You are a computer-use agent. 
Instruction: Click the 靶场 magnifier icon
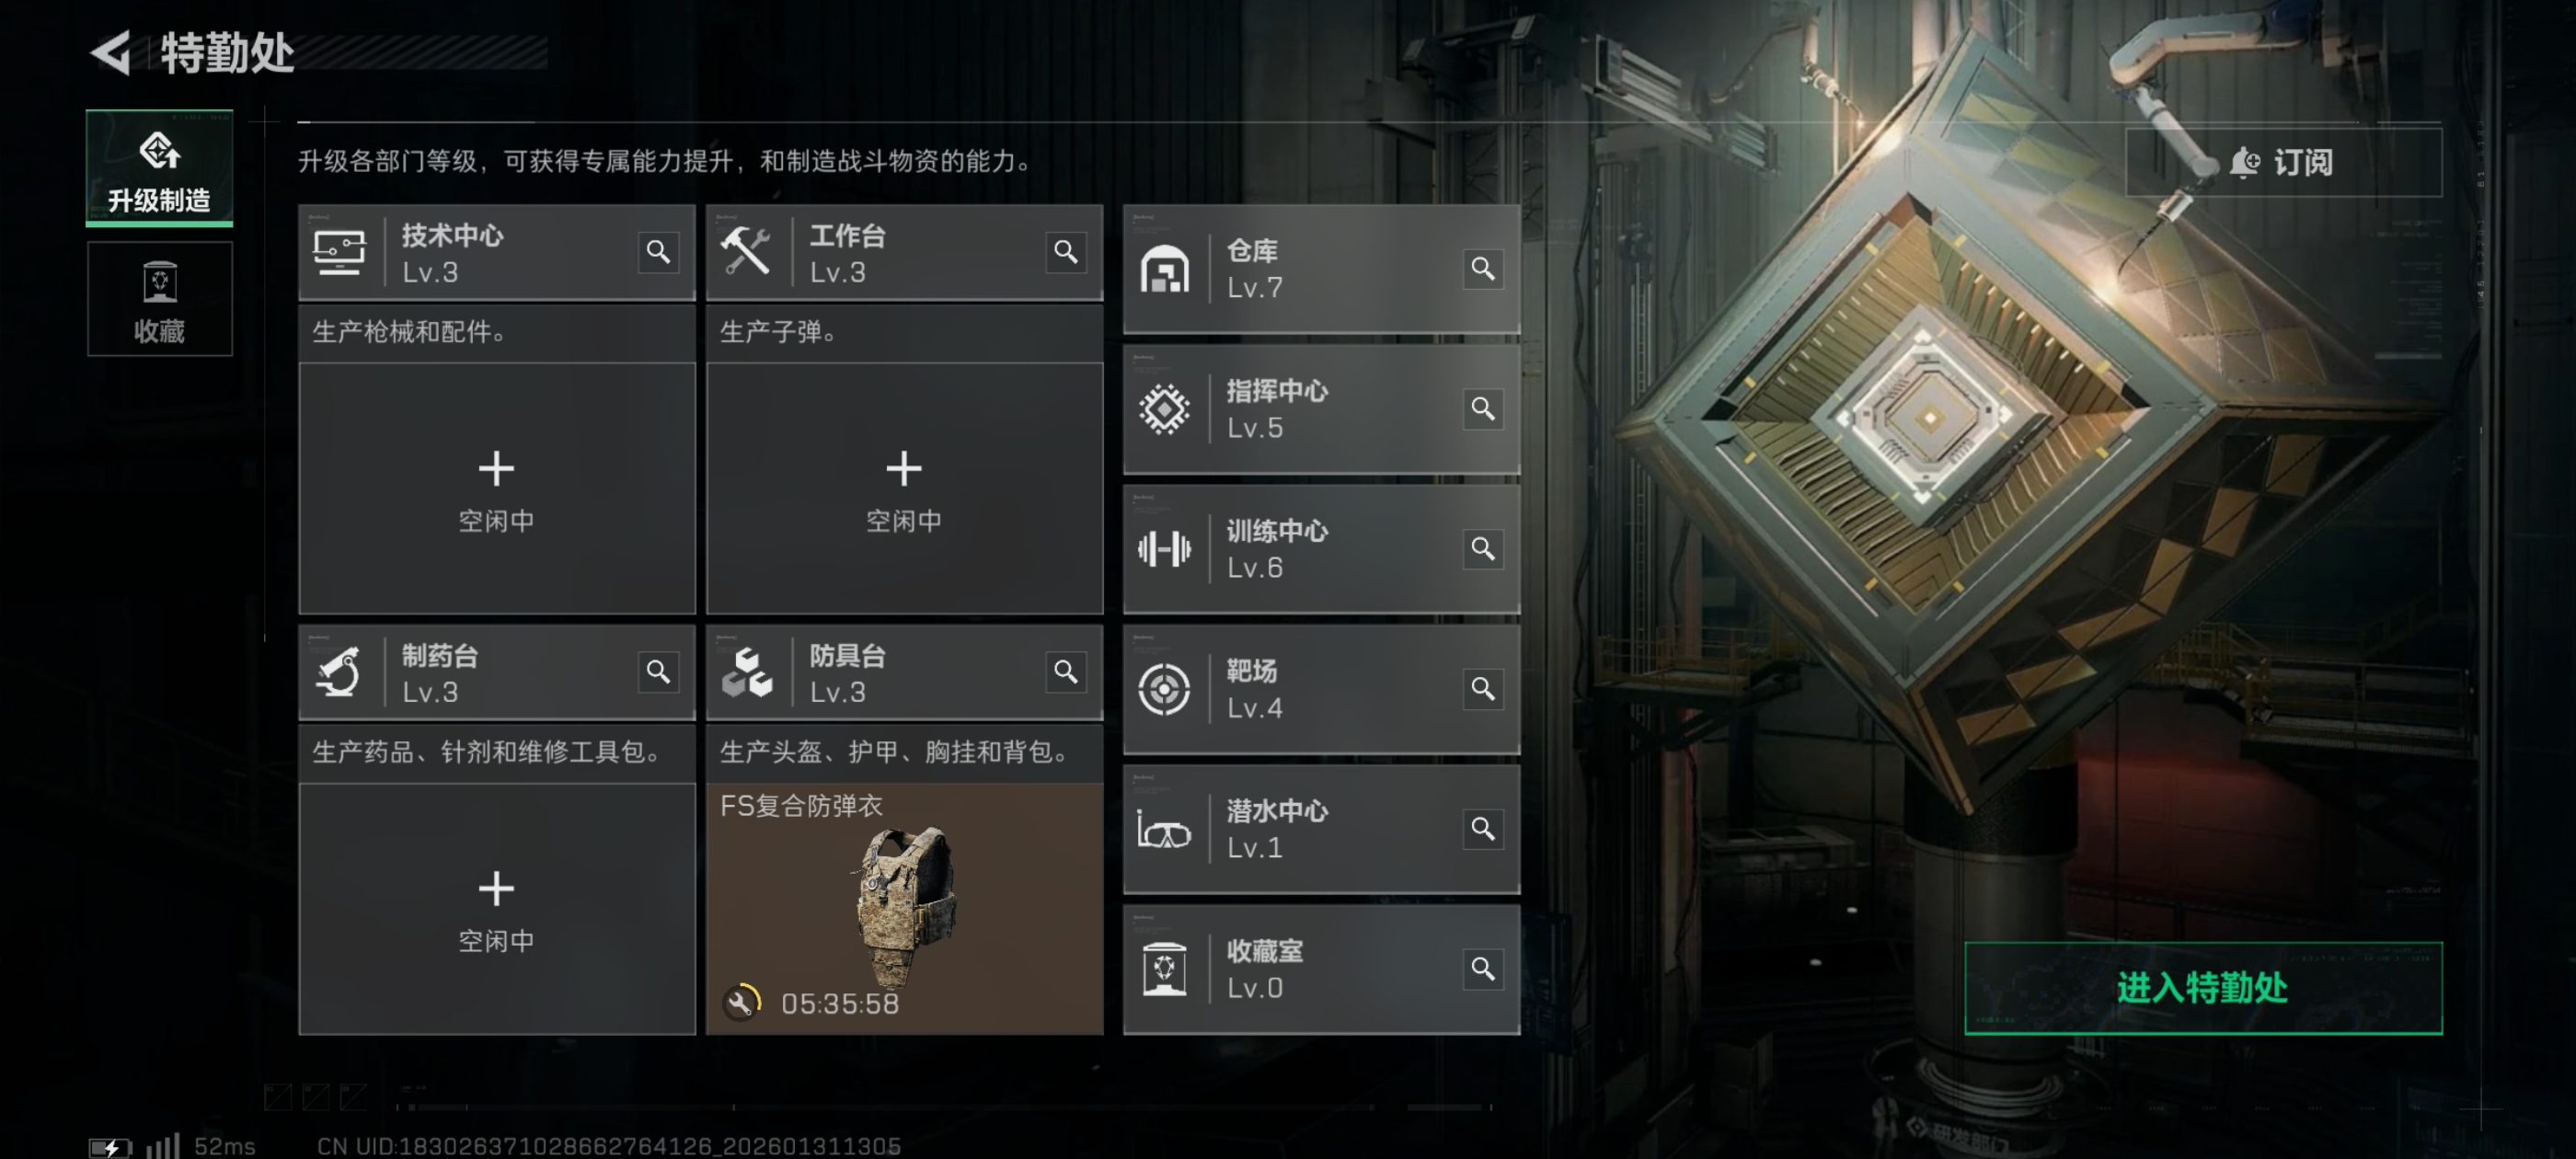click(1483, 688)
